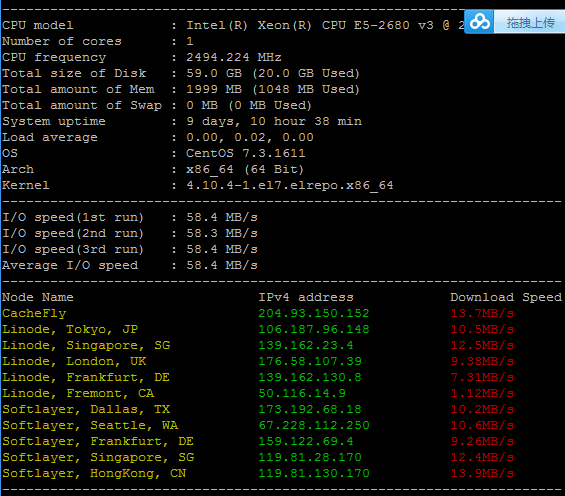Click the I/O speed(2nd run) value 58.3 MB/s
The height and width of the screenshot is (496, 565).
[x=222, y=233]
